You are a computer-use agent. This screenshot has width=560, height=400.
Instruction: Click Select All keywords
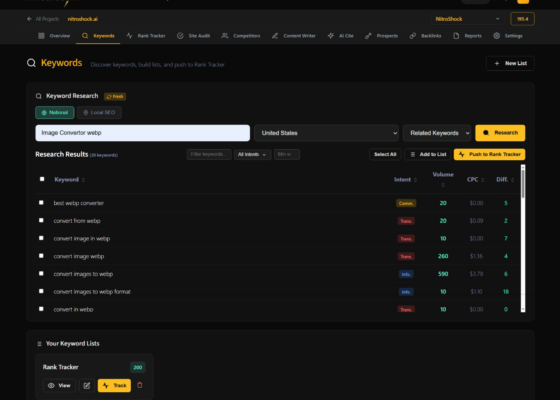(x=385, y=154)
